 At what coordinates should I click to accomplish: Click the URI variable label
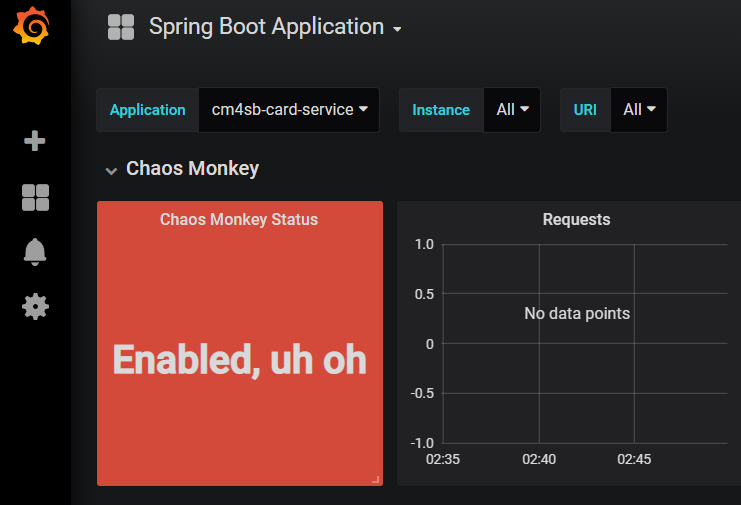coord(585,110)
